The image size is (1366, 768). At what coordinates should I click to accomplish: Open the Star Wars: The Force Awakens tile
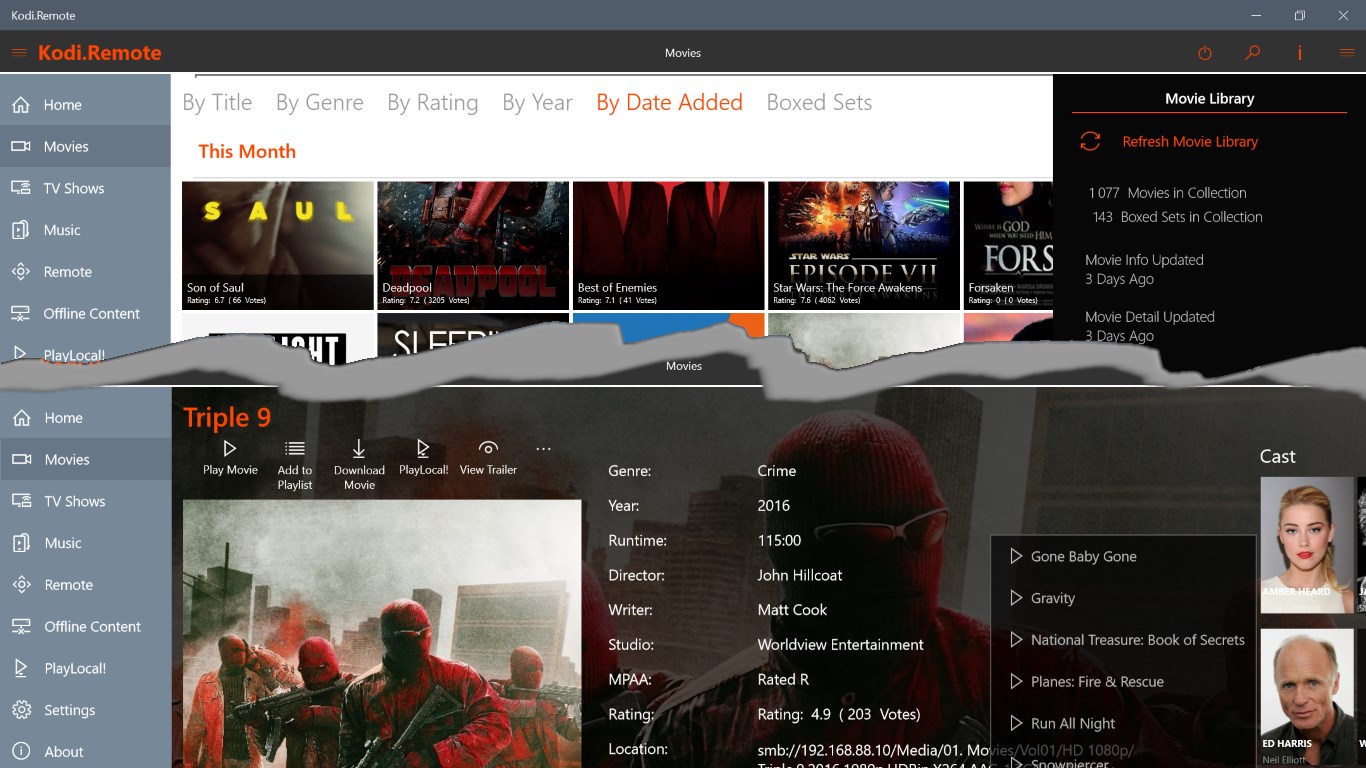click(x=864, y=245)
